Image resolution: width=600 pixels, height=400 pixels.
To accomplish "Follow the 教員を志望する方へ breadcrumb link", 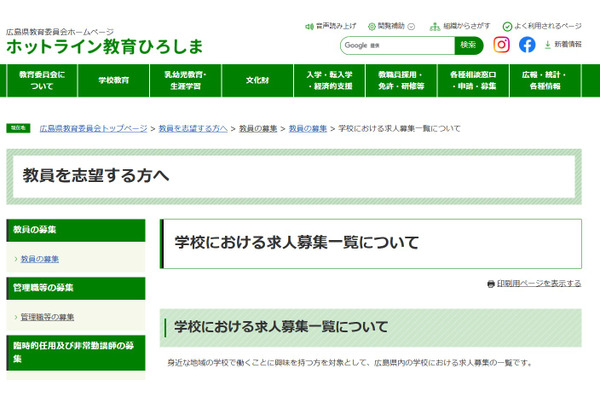I will 192,129.
